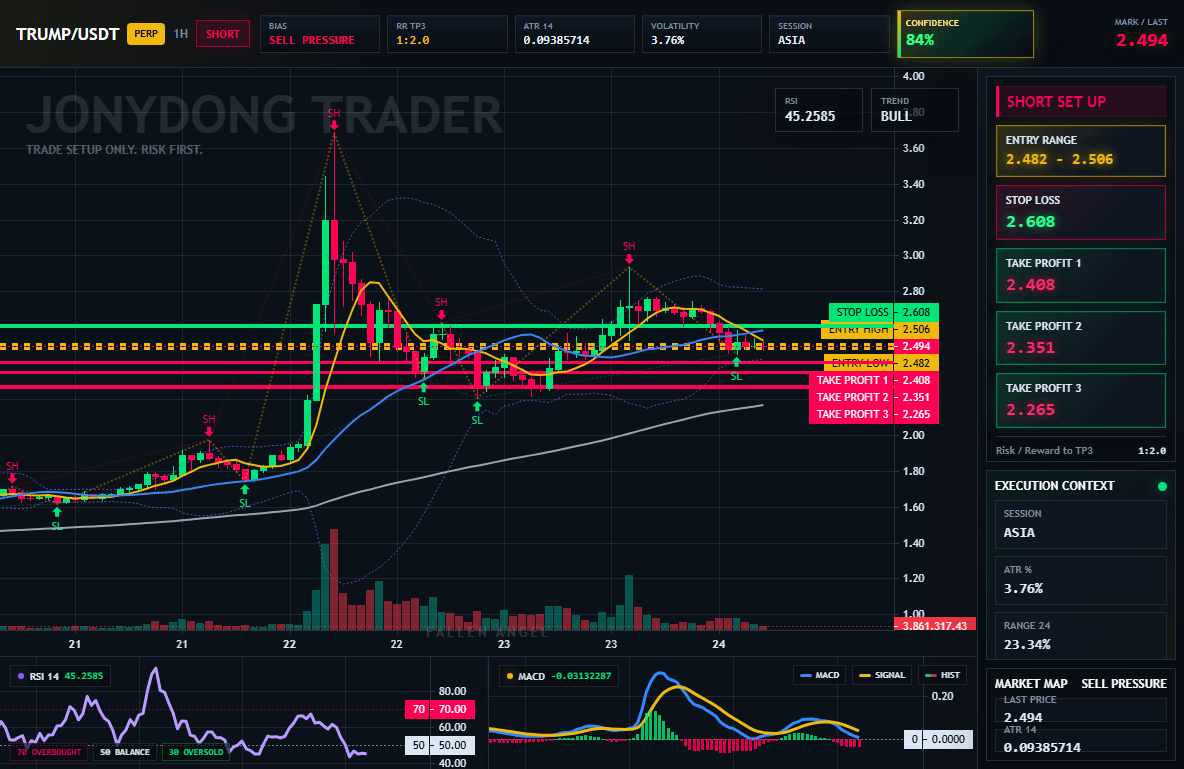
Task: Click the red 2.494 current price tag
Action: click(916, 346)
